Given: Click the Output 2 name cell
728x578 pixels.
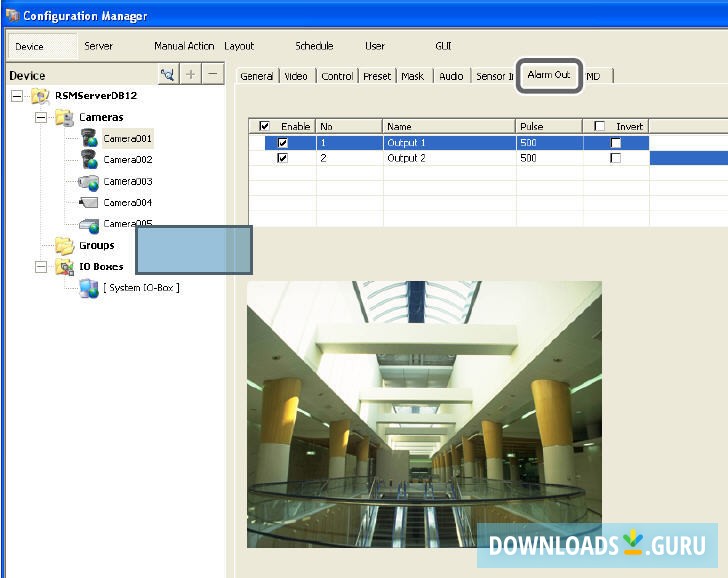Looking at the screenshot, I should click(x=449, y=158).
